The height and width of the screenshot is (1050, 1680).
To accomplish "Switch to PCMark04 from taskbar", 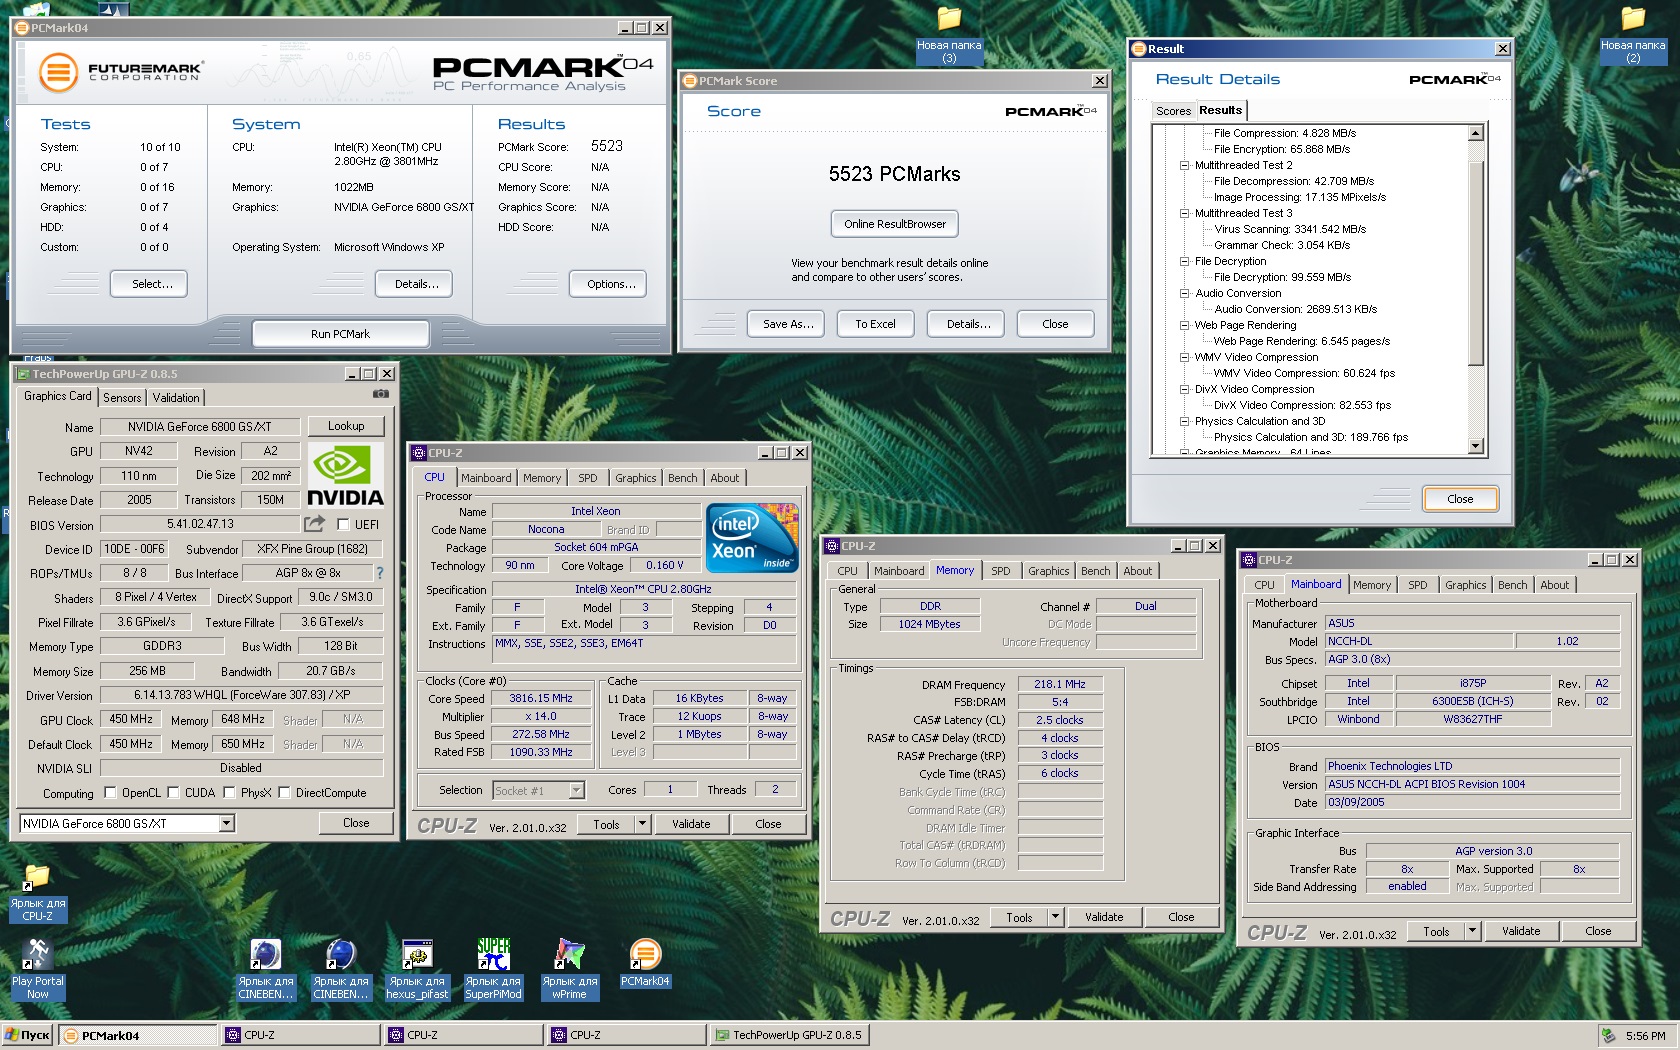I will coord(138,1035).
